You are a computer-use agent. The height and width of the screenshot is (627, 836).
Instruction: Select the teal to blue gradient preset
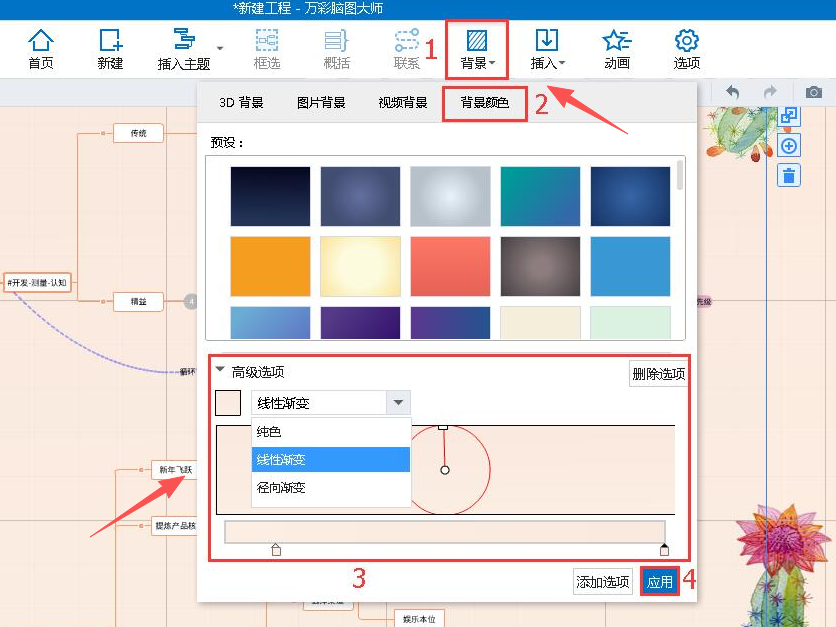(x=540, y=196)
